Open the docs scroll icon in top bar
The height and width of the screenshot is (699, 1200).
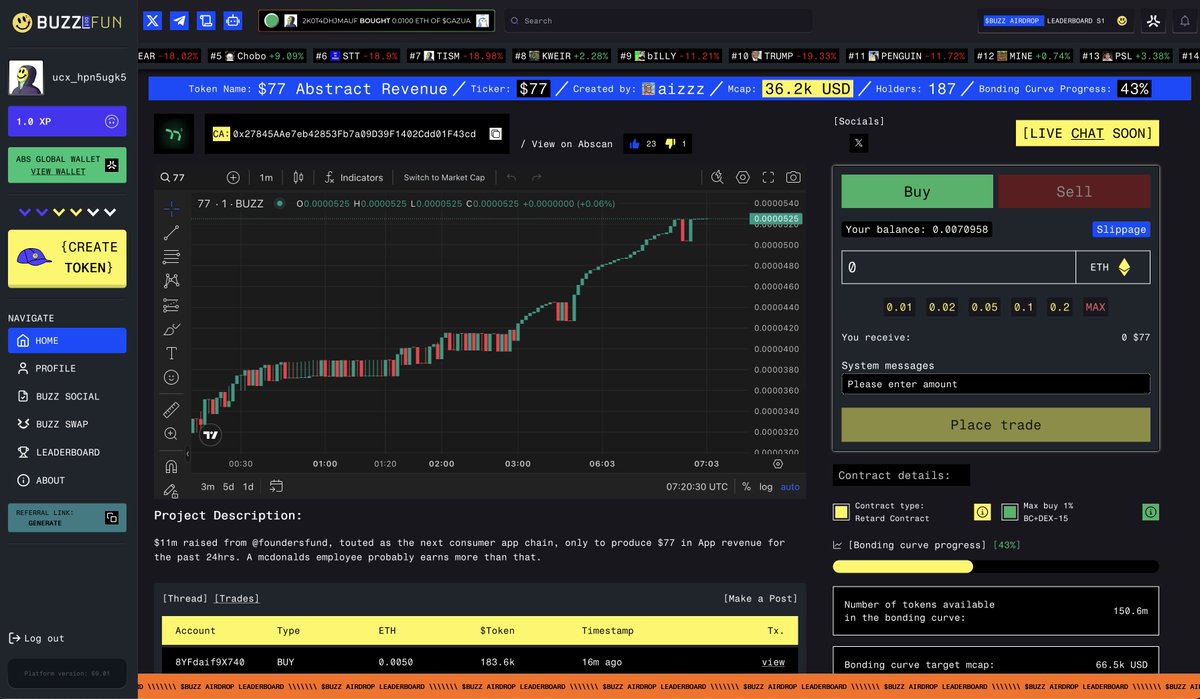[x=206, y=19]
